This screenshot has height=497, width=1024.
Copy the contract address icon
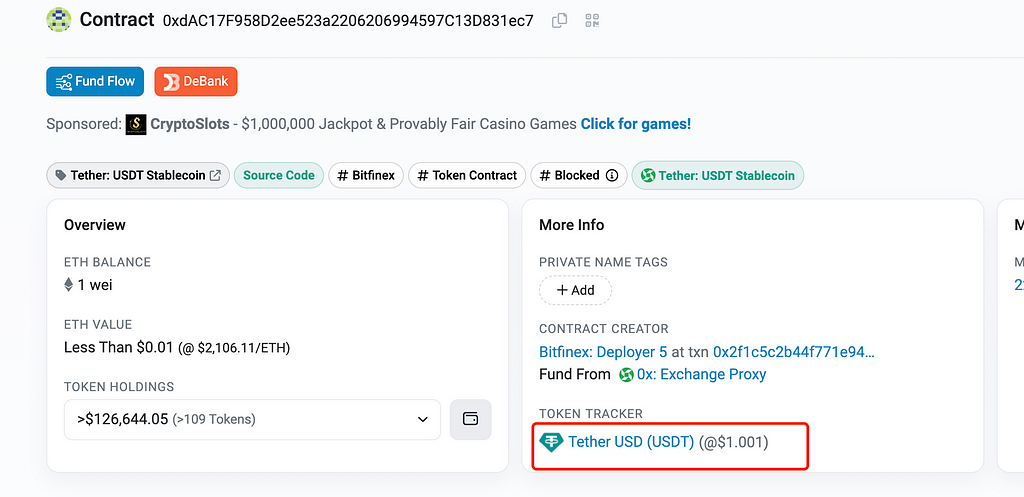tap(560, 20)
